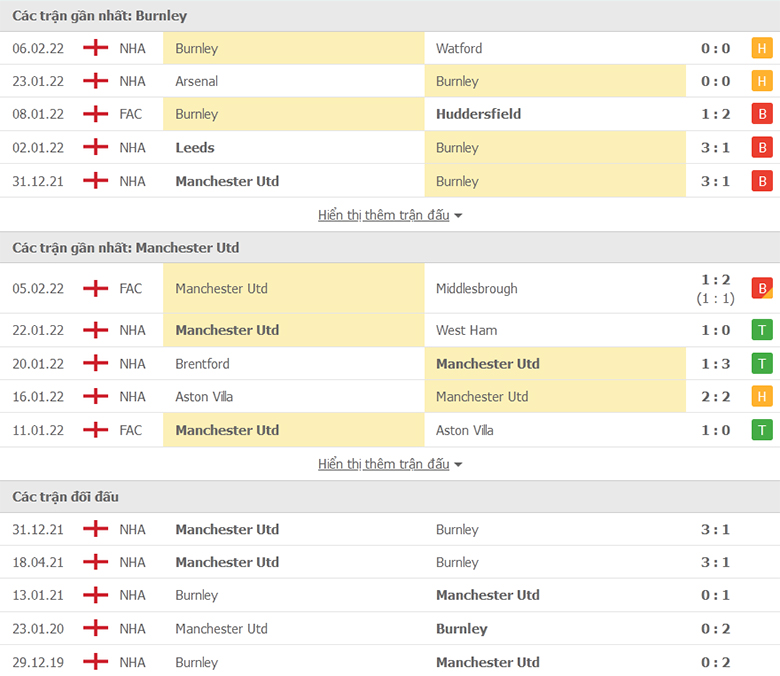This screenshot has width=780, height=676.
Task: Click the H draw badge for Burnley-Watford
Action: point(762,48)
